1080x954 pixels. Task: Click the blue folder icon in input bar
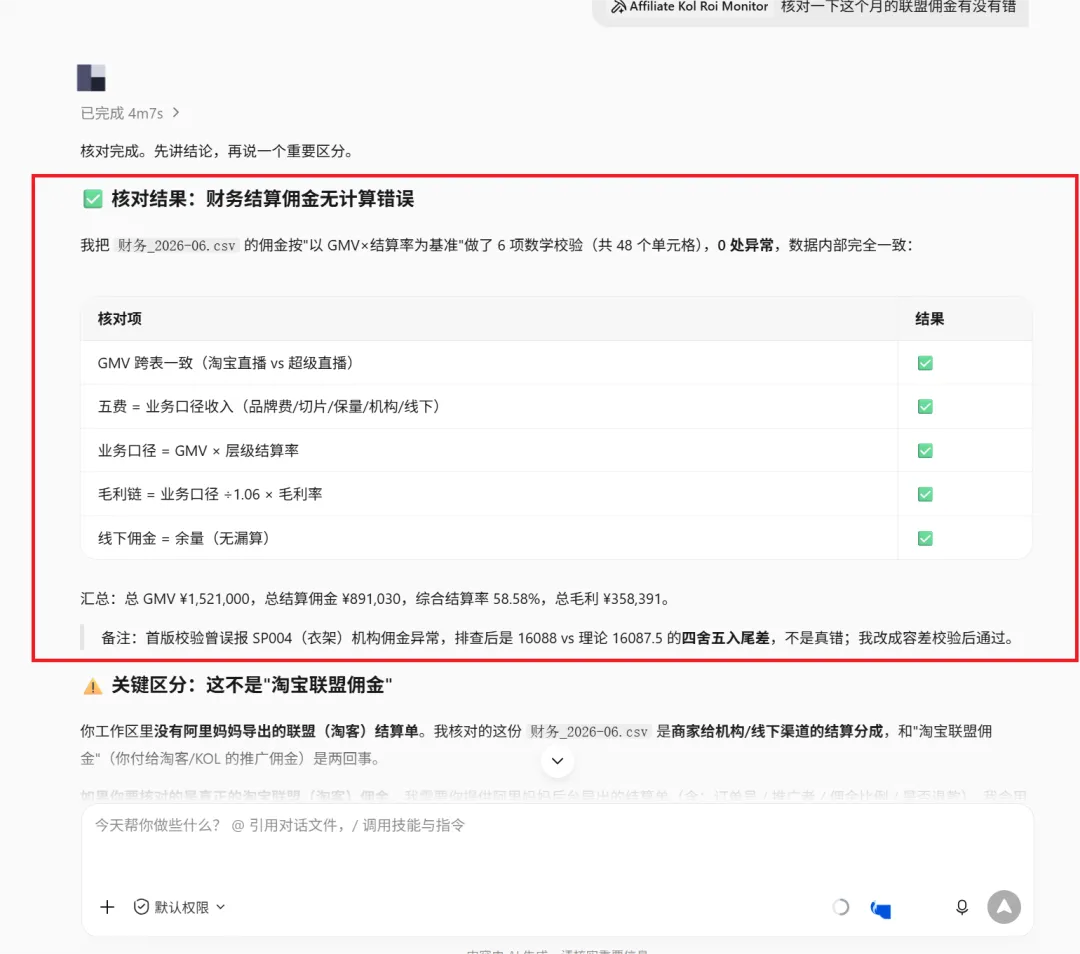click(x=881, y=909)
